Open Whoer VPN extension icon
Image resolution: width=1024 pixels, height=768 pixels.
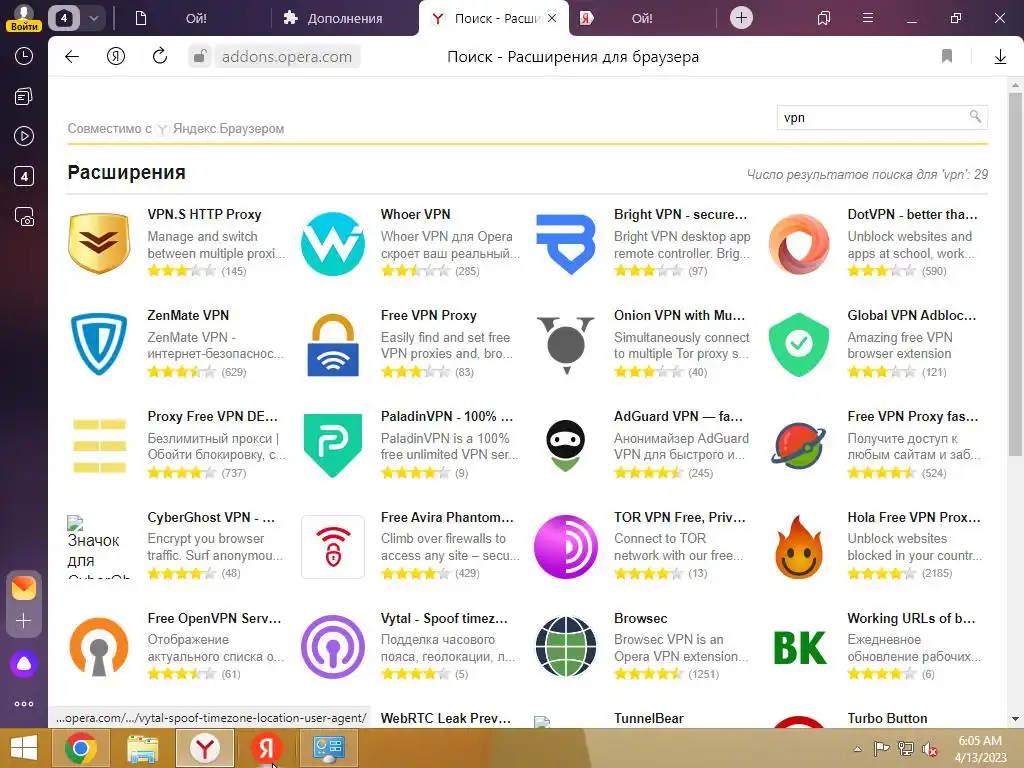click(x=333, y=243)
